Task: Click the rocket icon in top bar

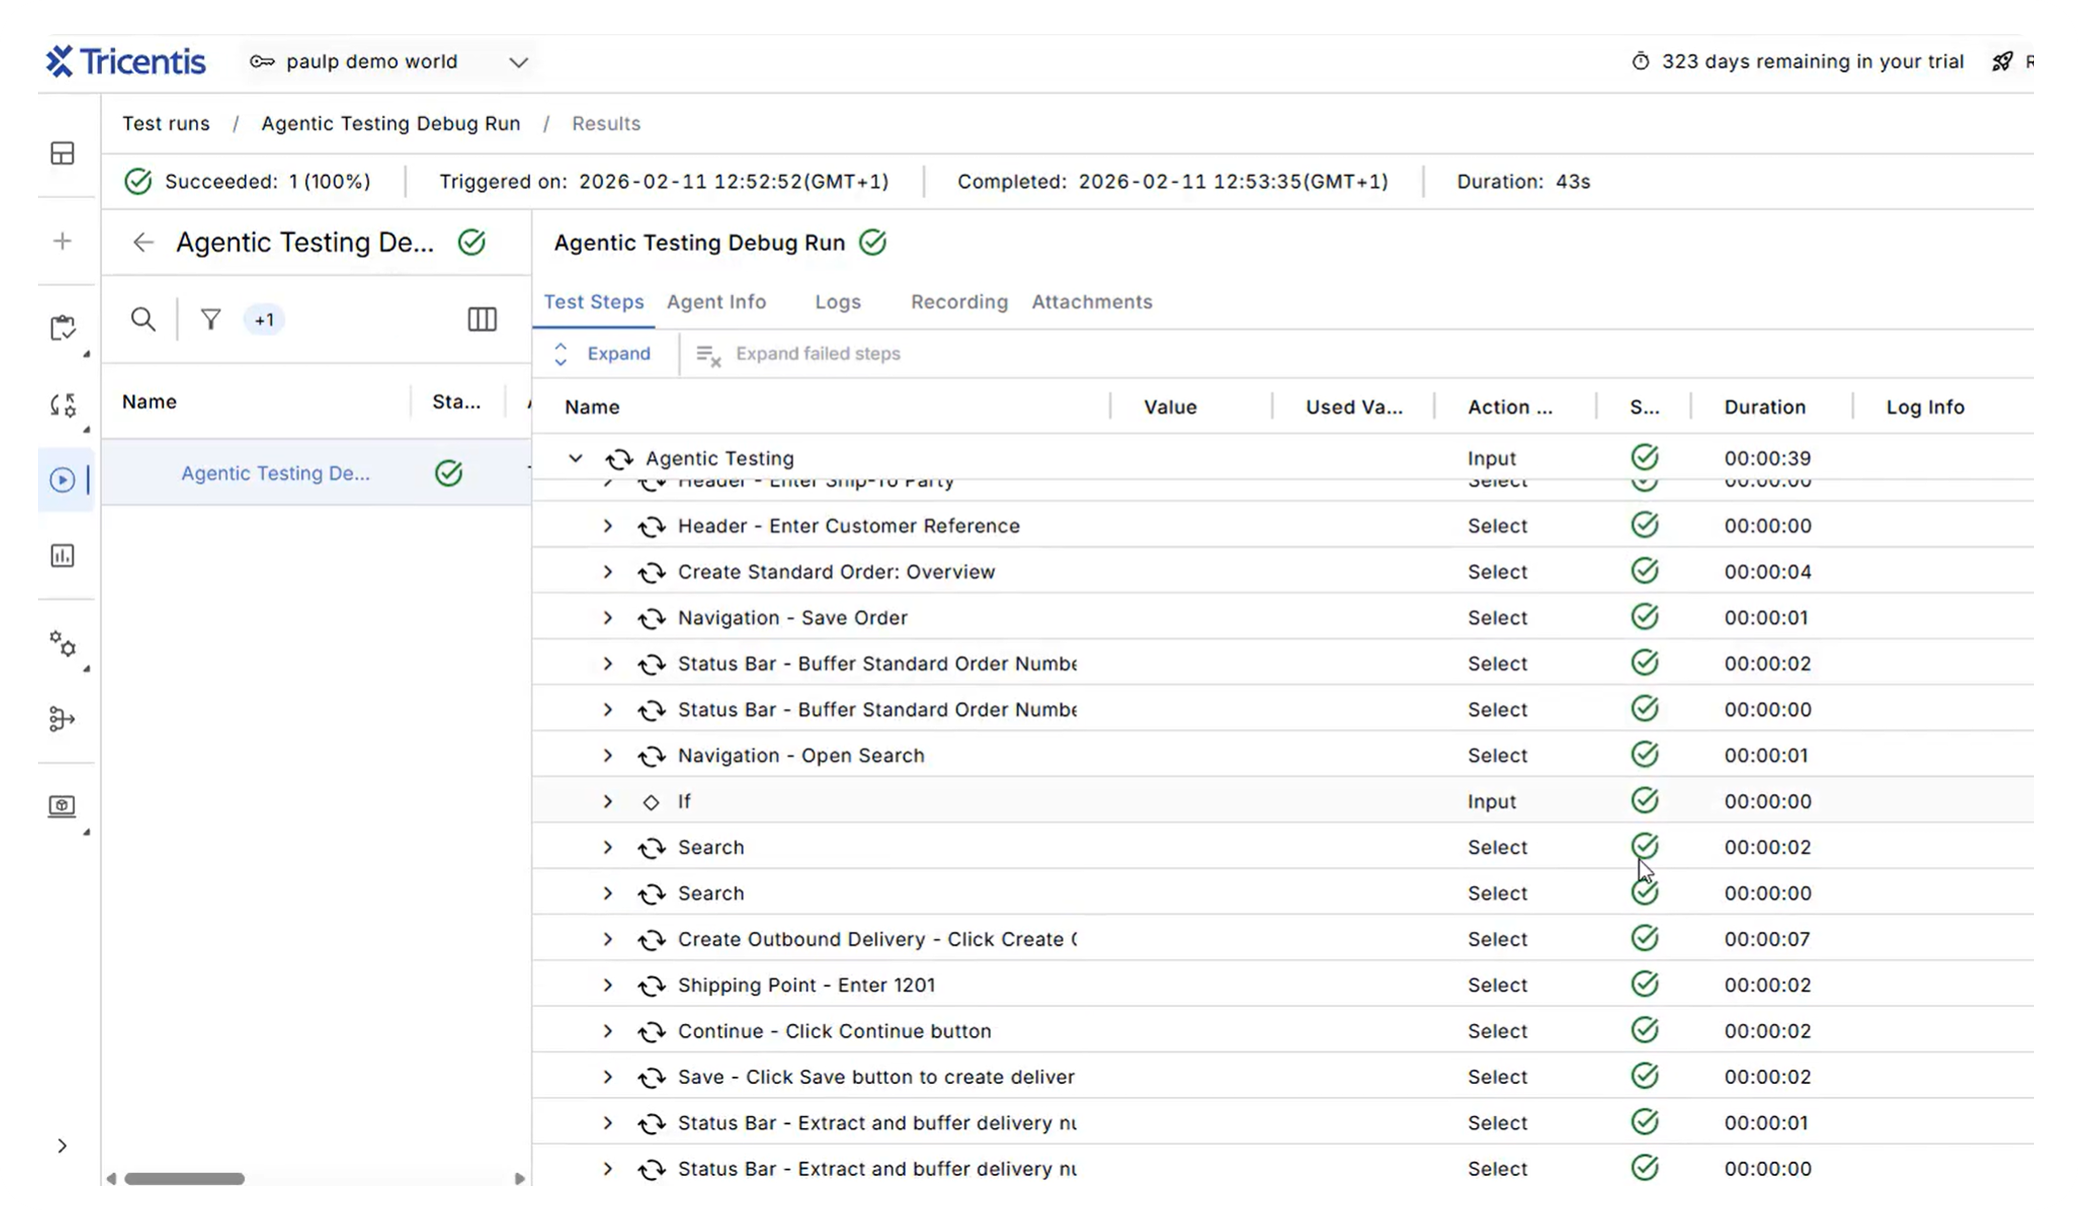Action: pos(2002,62)
